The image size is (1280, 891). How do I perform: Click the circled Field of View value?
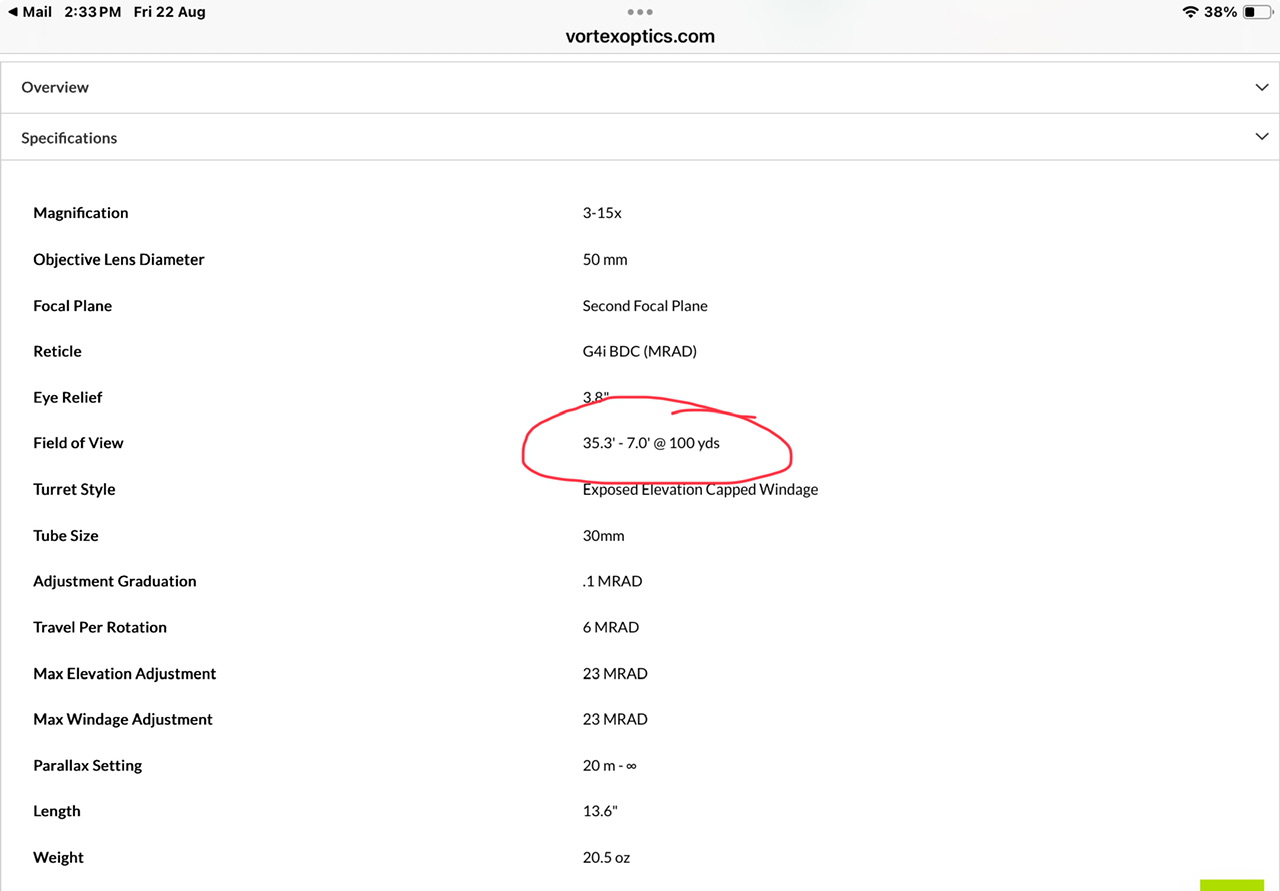651,443
